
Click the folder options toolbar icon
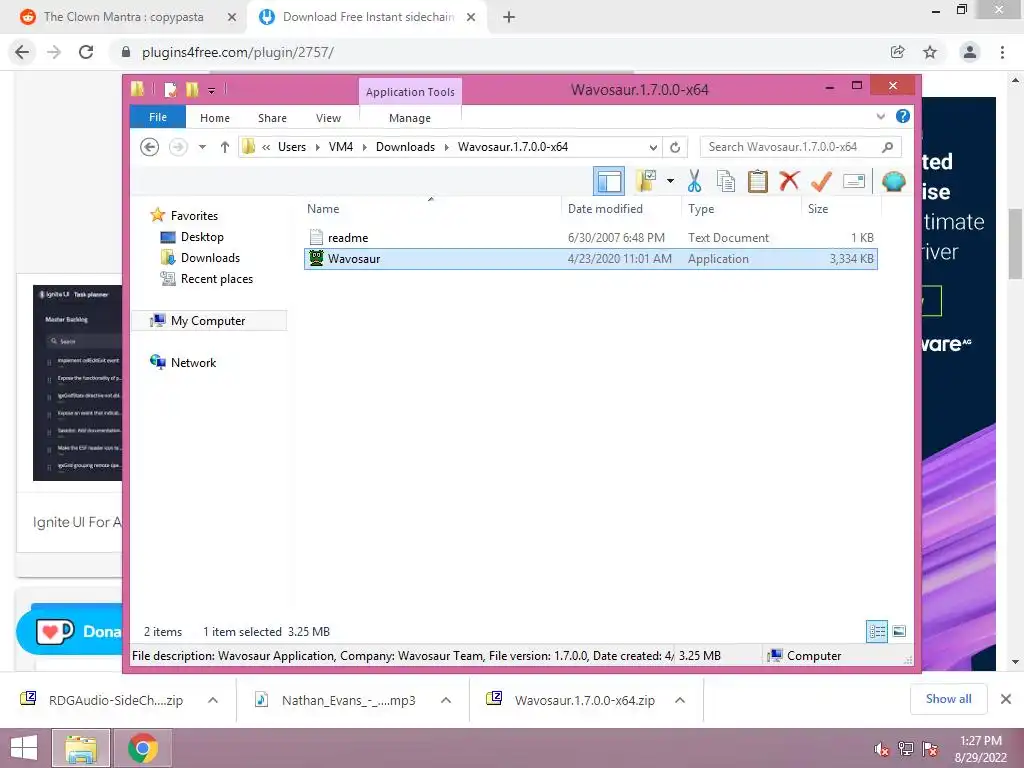tap(646, 181)
